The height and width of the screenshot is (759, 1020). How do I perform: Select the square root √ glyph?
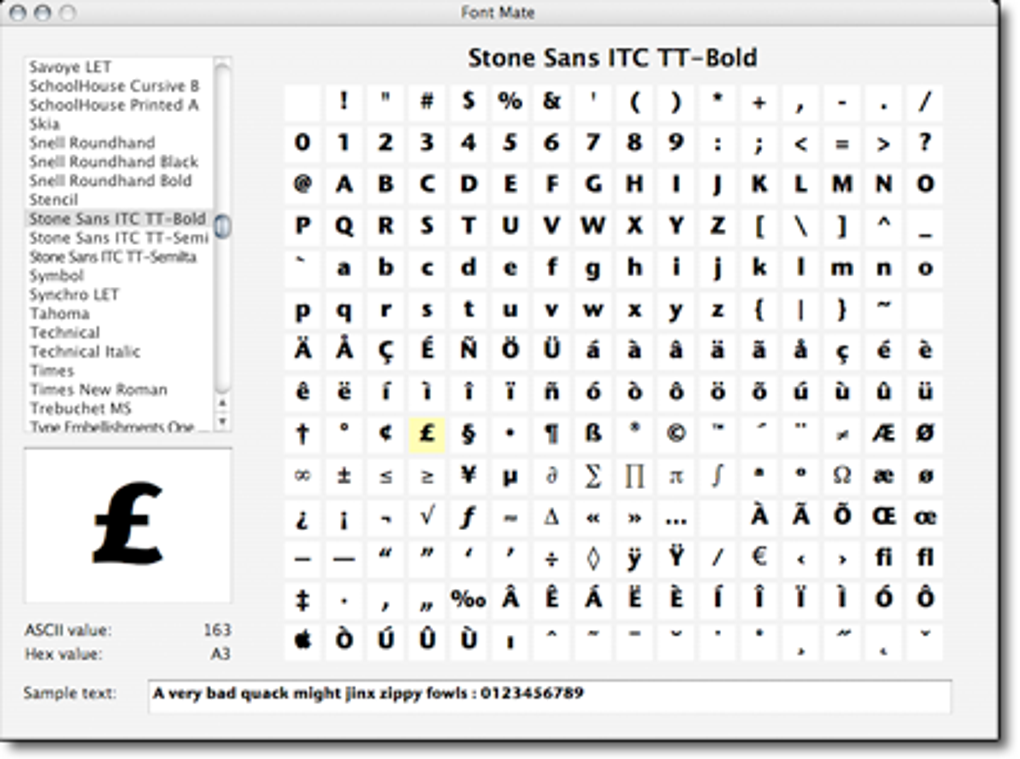(426, 516)
